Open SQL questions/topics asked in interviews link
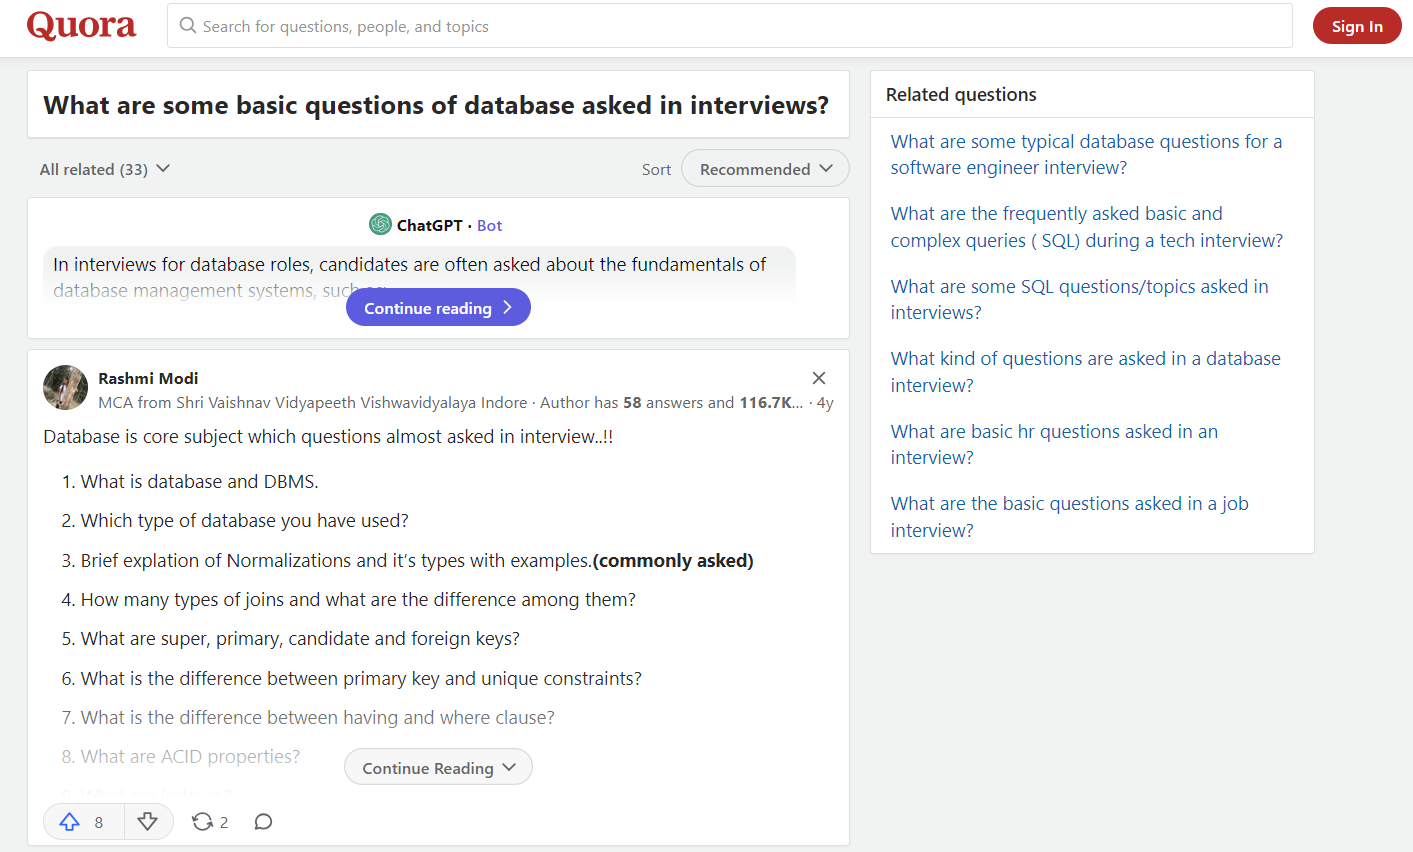1413x852 pixels. 1079,299
